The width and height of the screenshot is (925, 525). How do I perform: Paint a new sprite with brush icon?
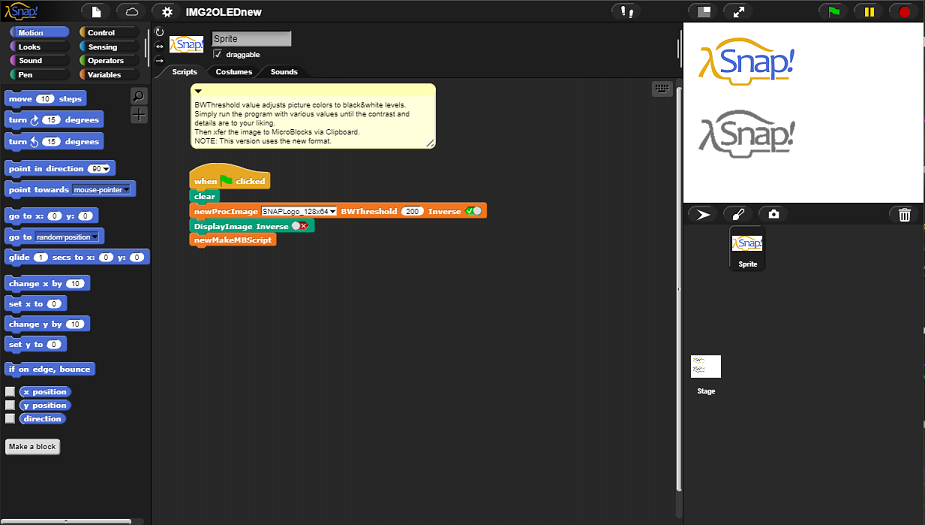738,215
